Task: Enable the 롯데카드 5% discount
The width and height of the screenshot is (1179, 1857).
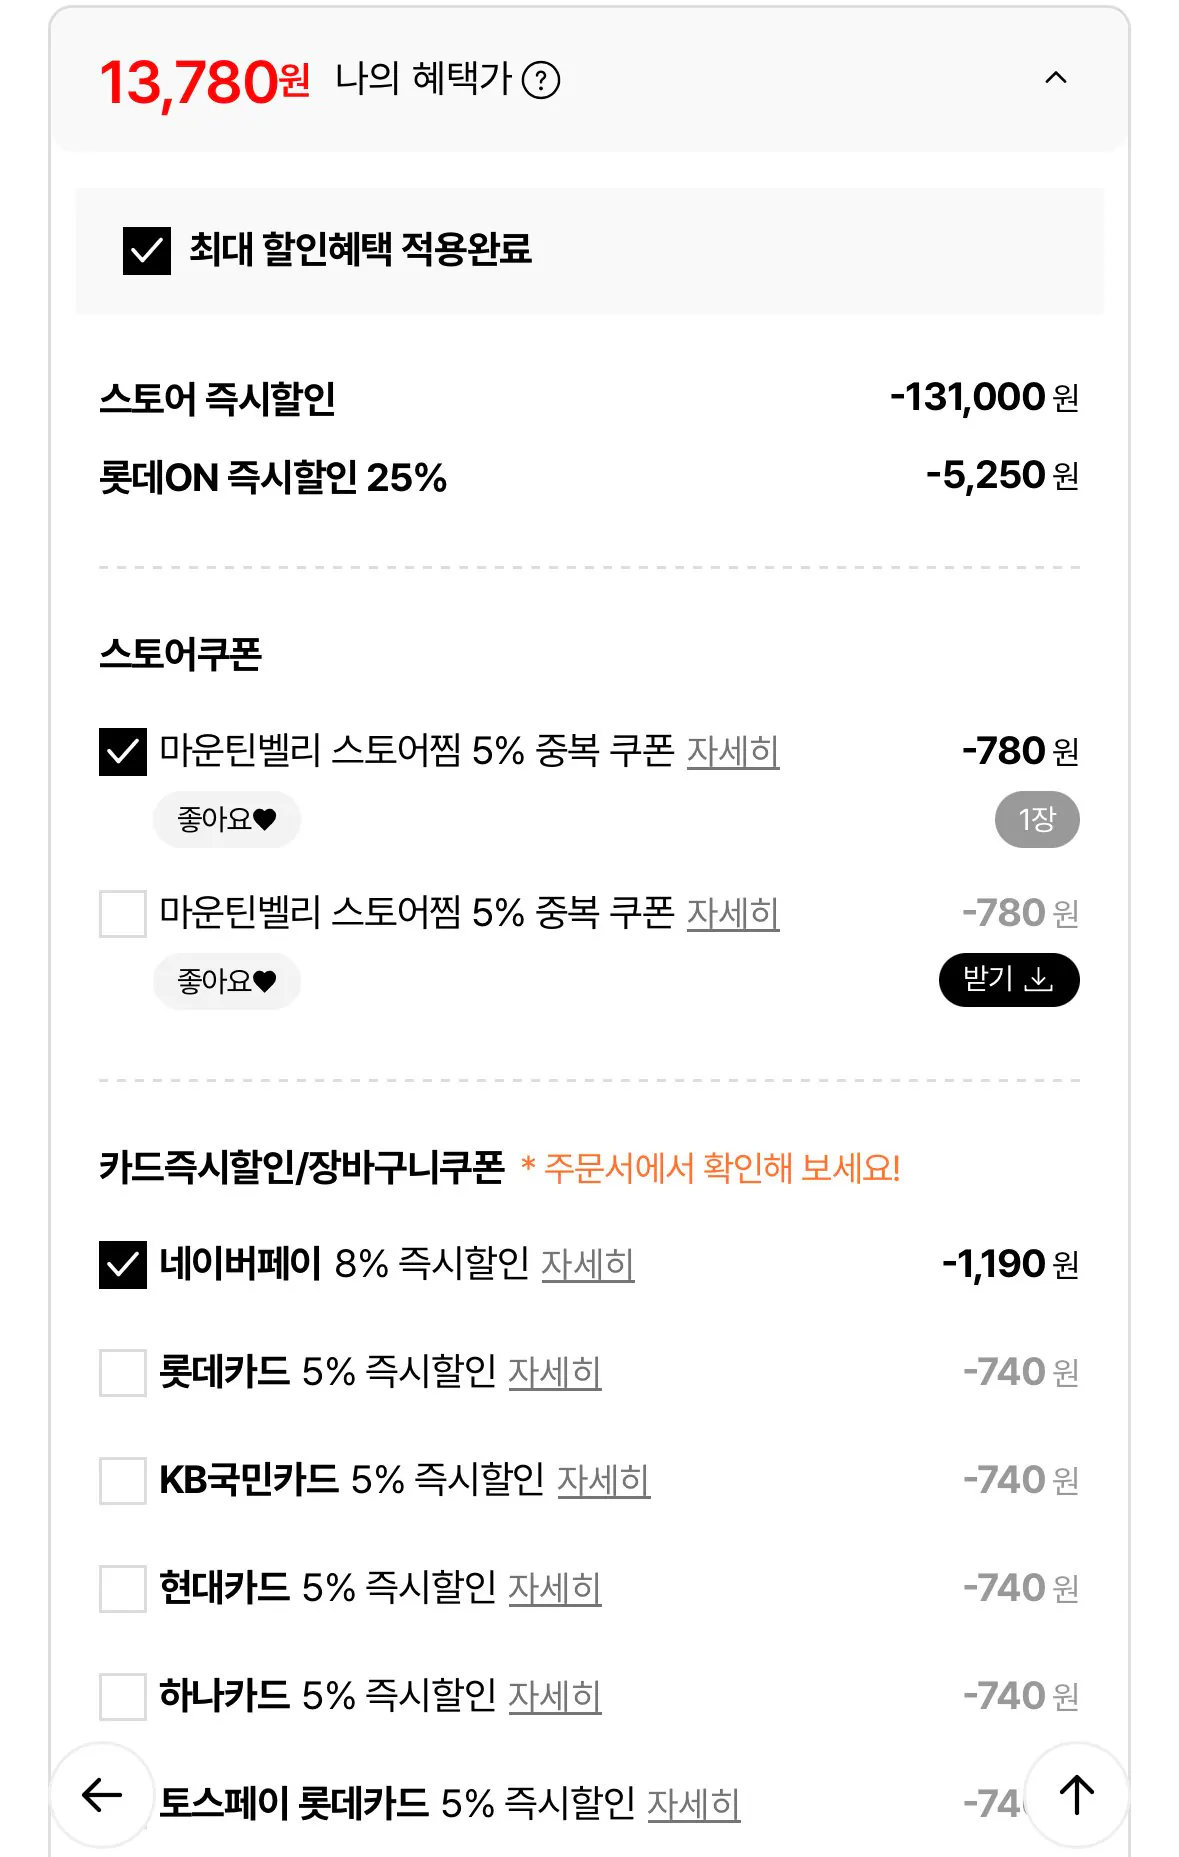Action: [123, 1372]
